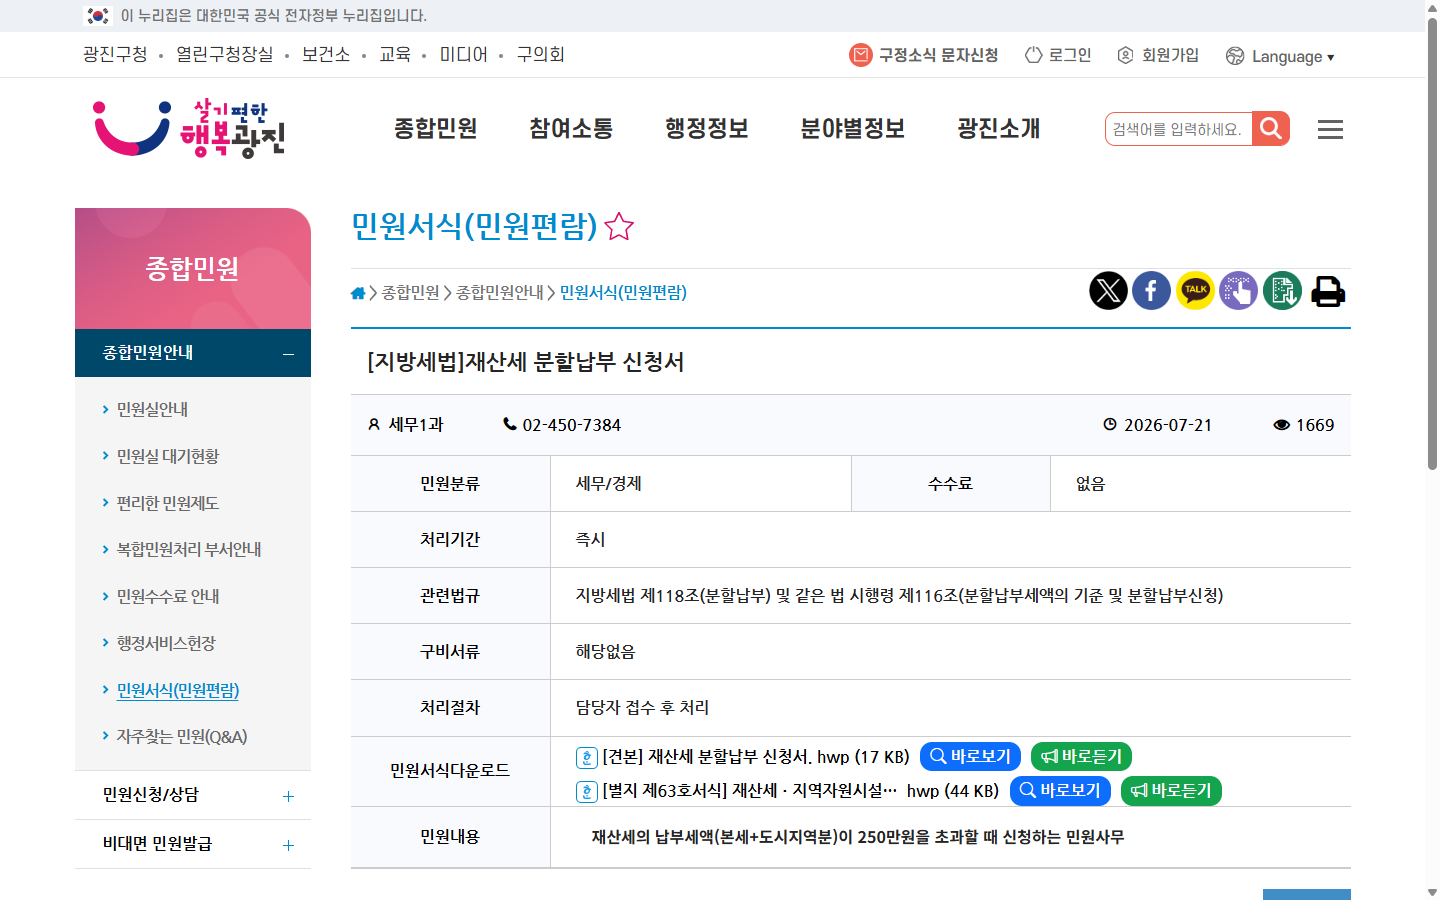This screenshot has height=900, width=1440.
Task: Open 복합민원처리 부서안내 in the sidebar
Action: coord(189,550)
